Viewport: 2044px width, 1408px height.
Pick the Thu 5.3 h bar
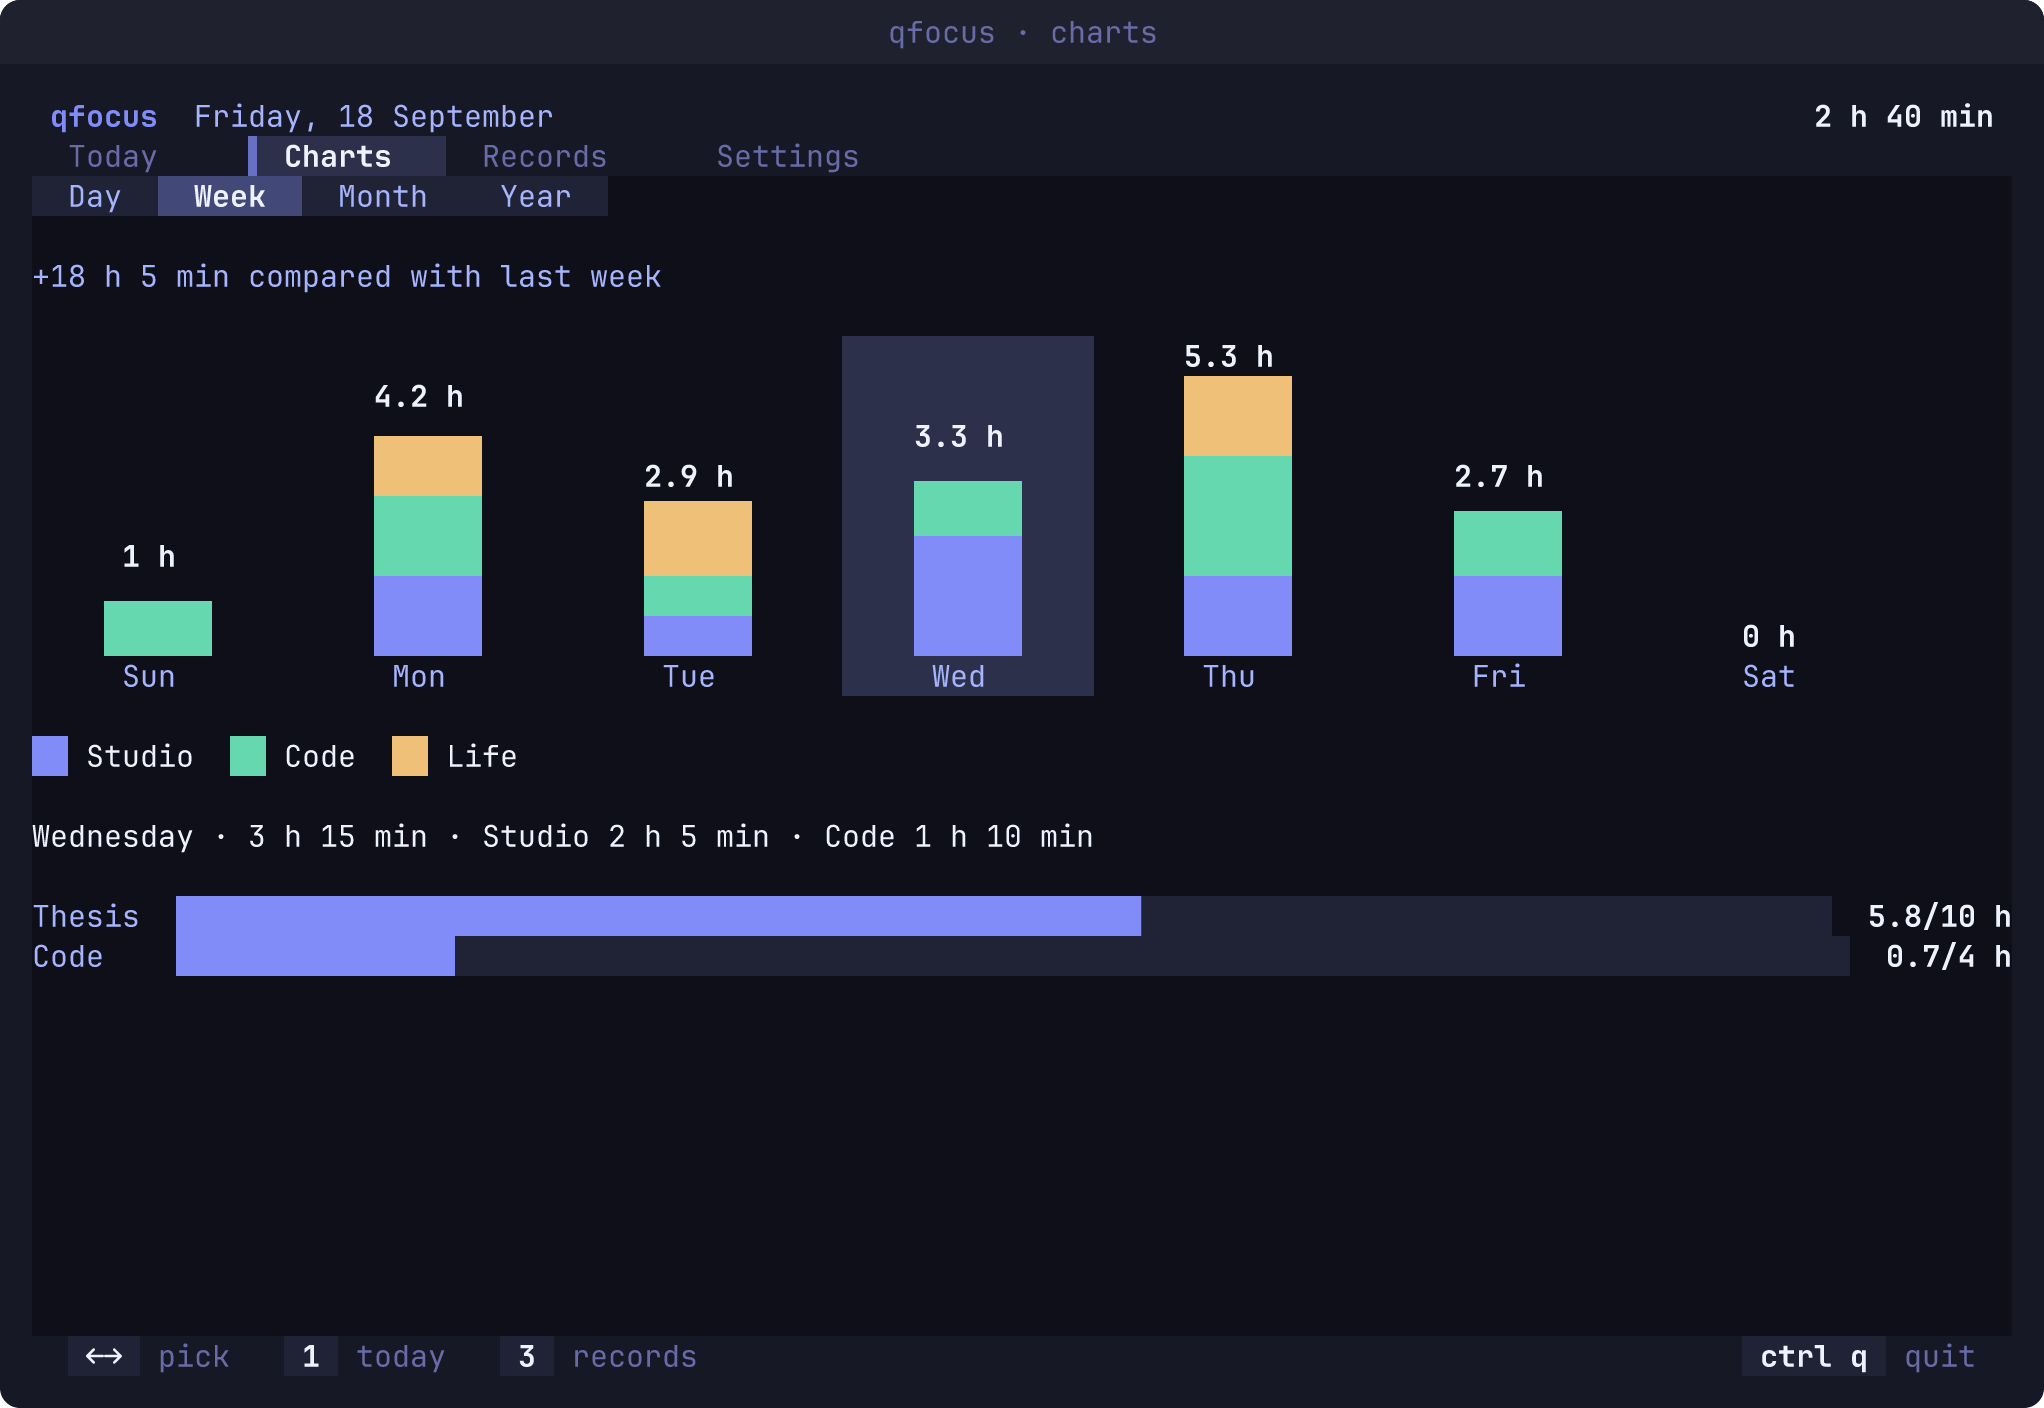[x=1238, y=516]
